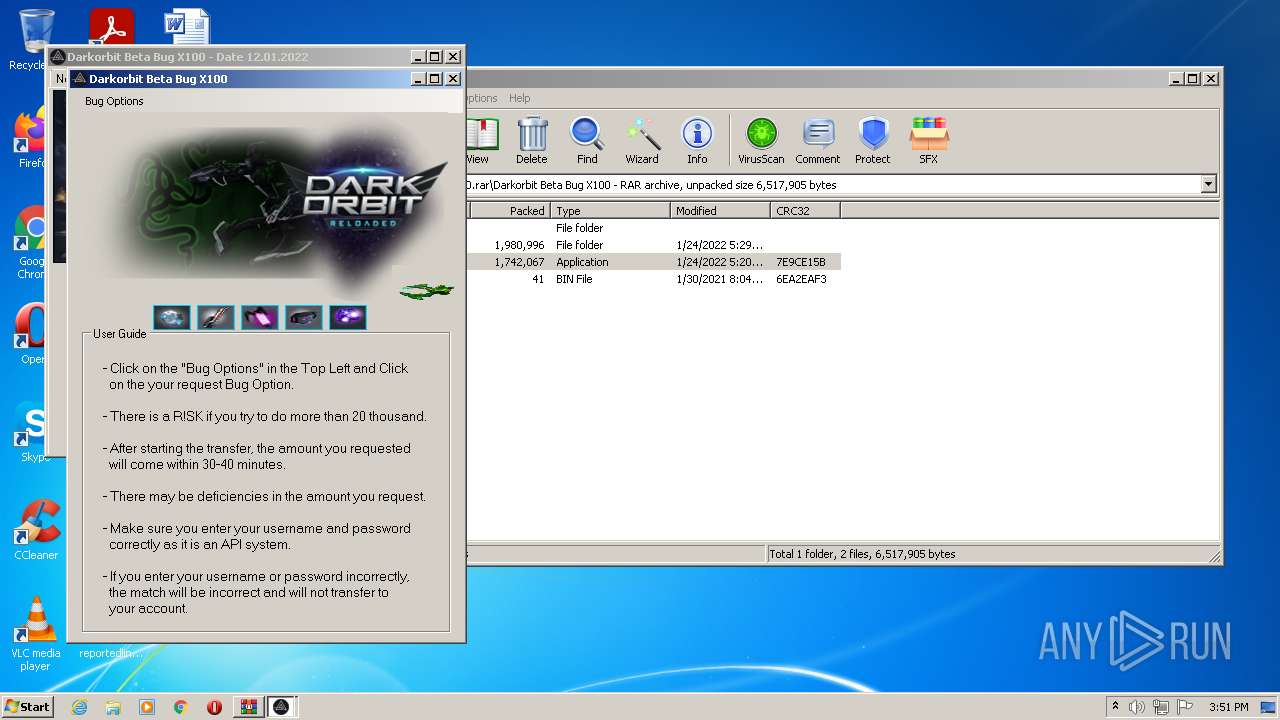Click the volume speaker tray icon

(1137, 707)
